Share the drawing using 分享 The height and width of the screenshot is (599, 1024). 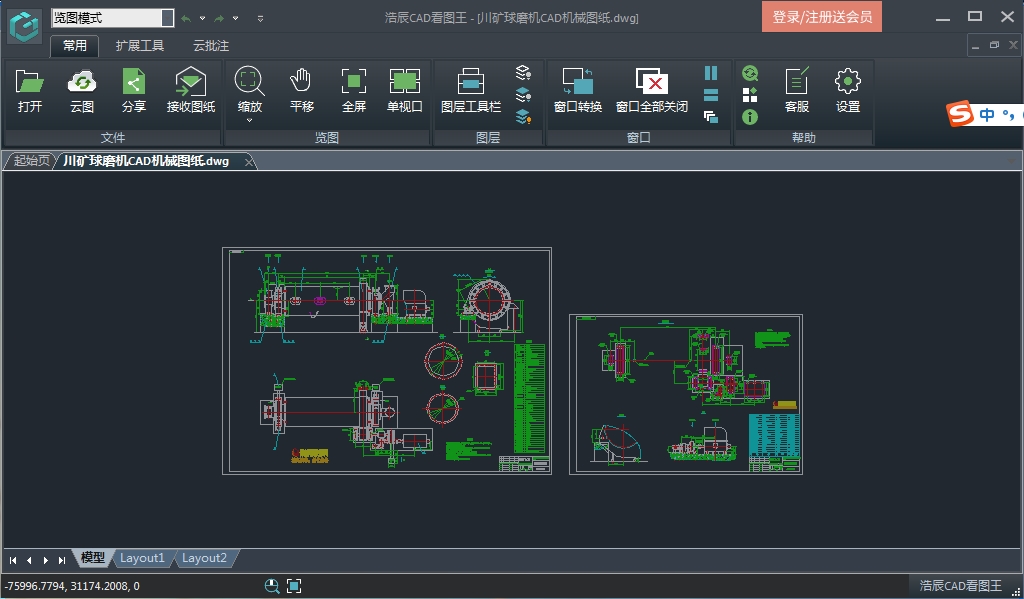pyautogui.click(x=134, y=91)
